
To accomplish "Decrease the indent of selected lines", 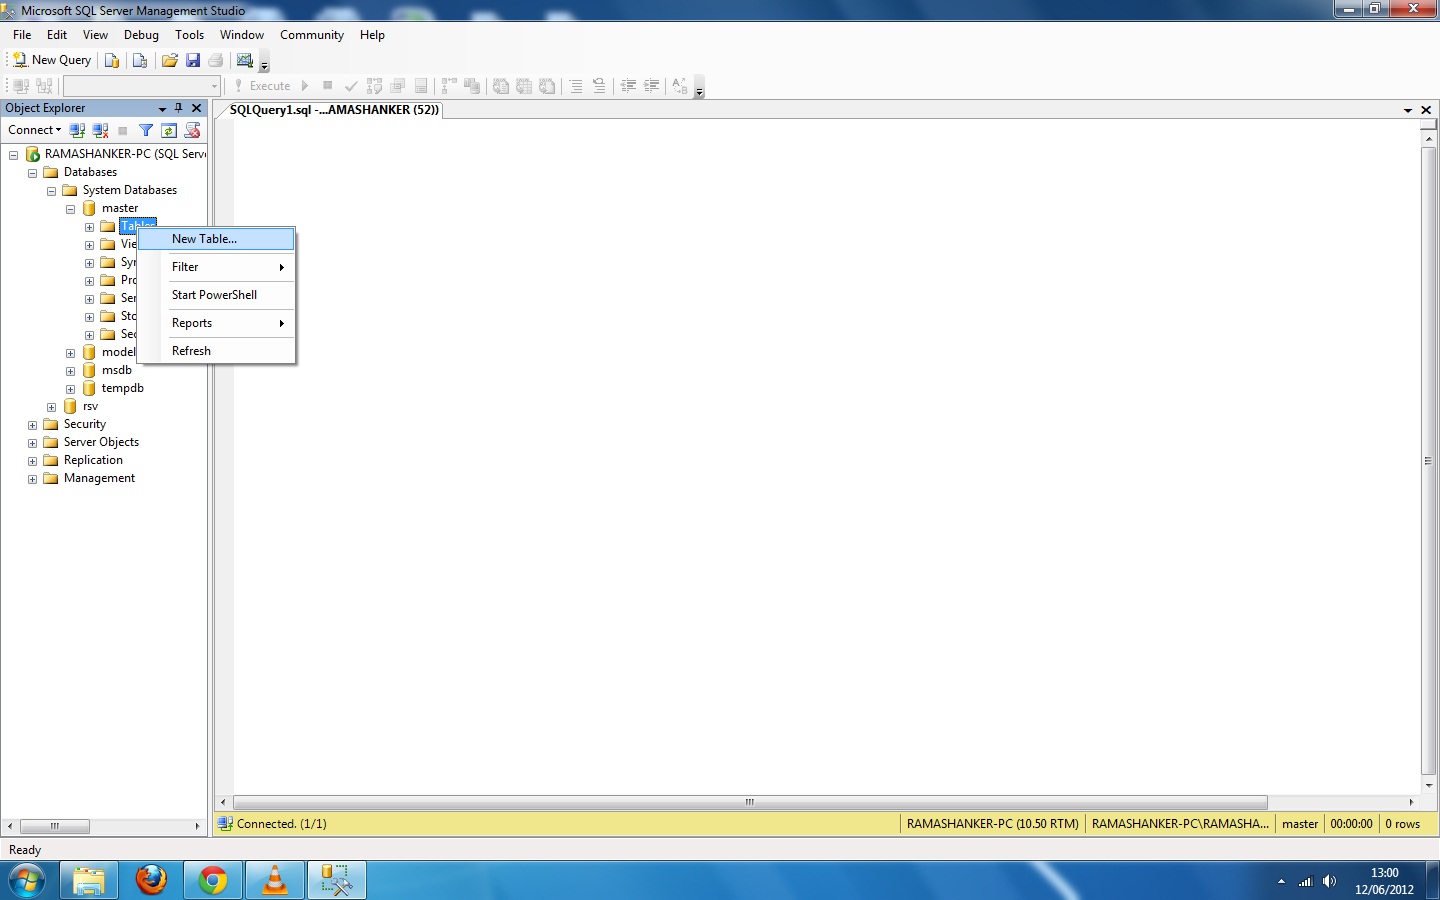I will [628, 86].
